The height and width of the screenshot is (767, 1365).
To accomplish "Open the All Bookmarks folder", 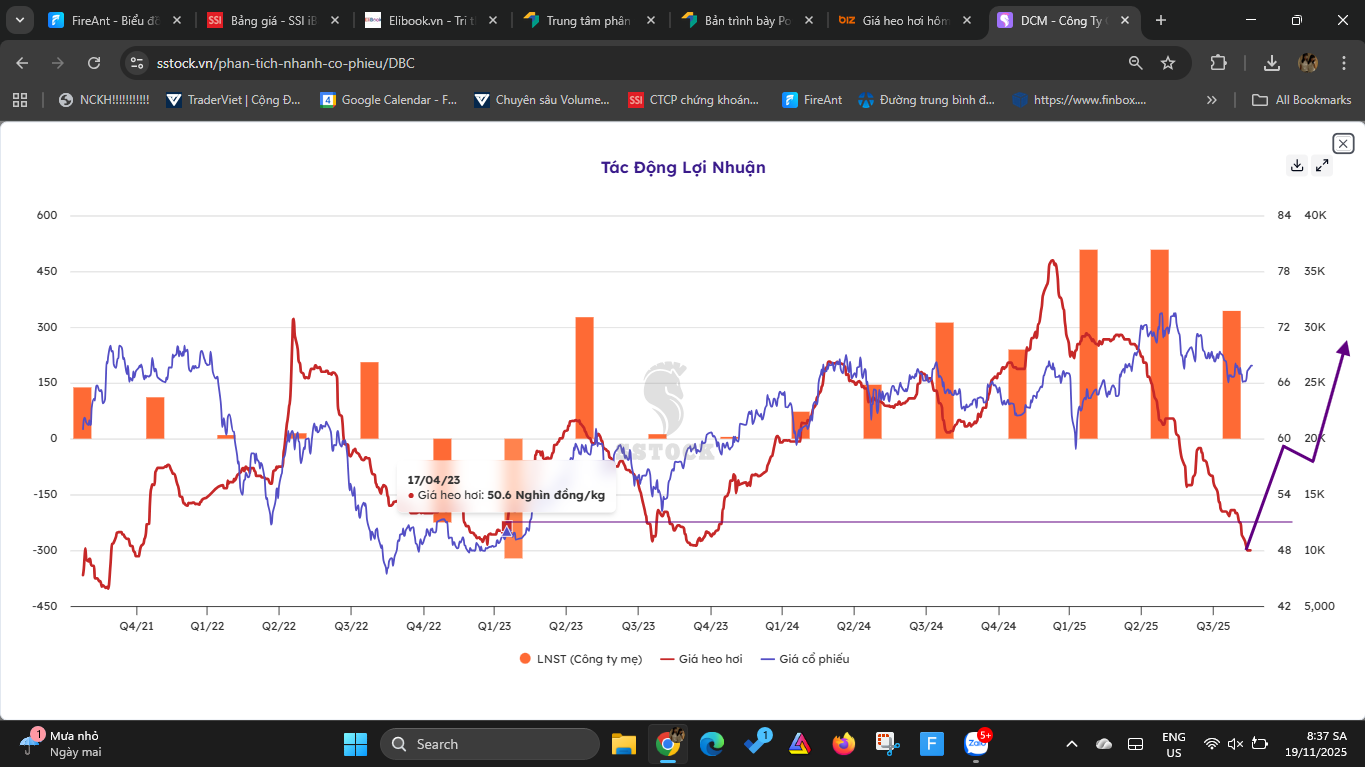I will click(x=1302, y=100).
